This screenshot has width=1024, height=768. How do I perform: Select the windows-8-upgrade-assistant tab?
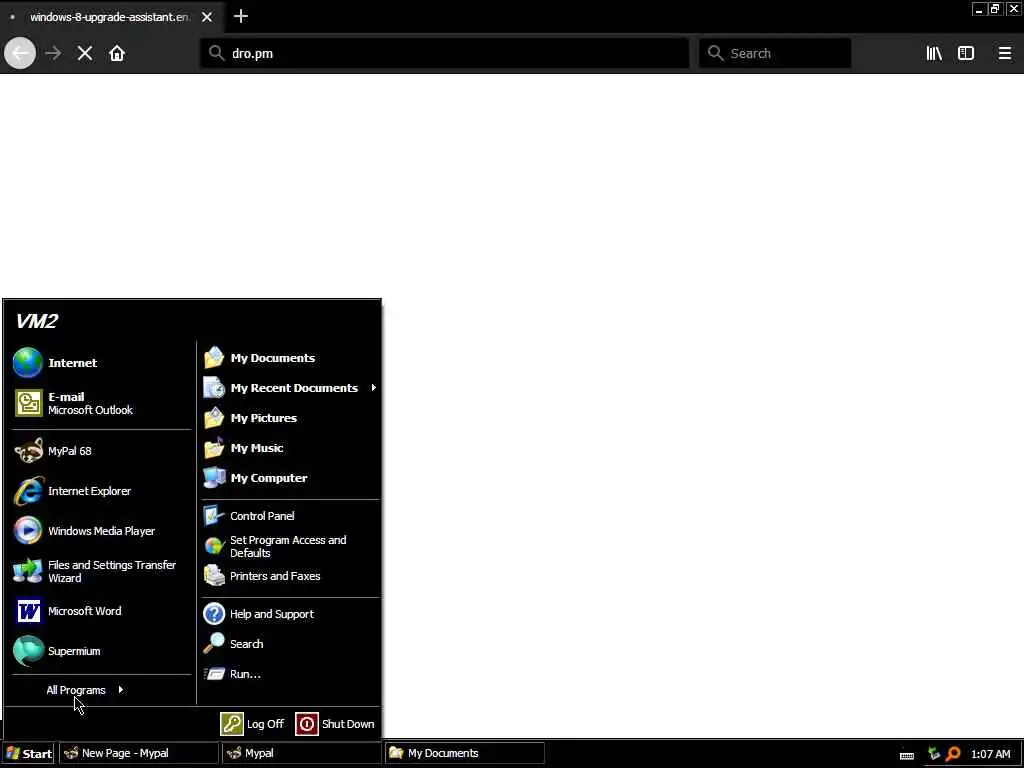click(111, 17)
